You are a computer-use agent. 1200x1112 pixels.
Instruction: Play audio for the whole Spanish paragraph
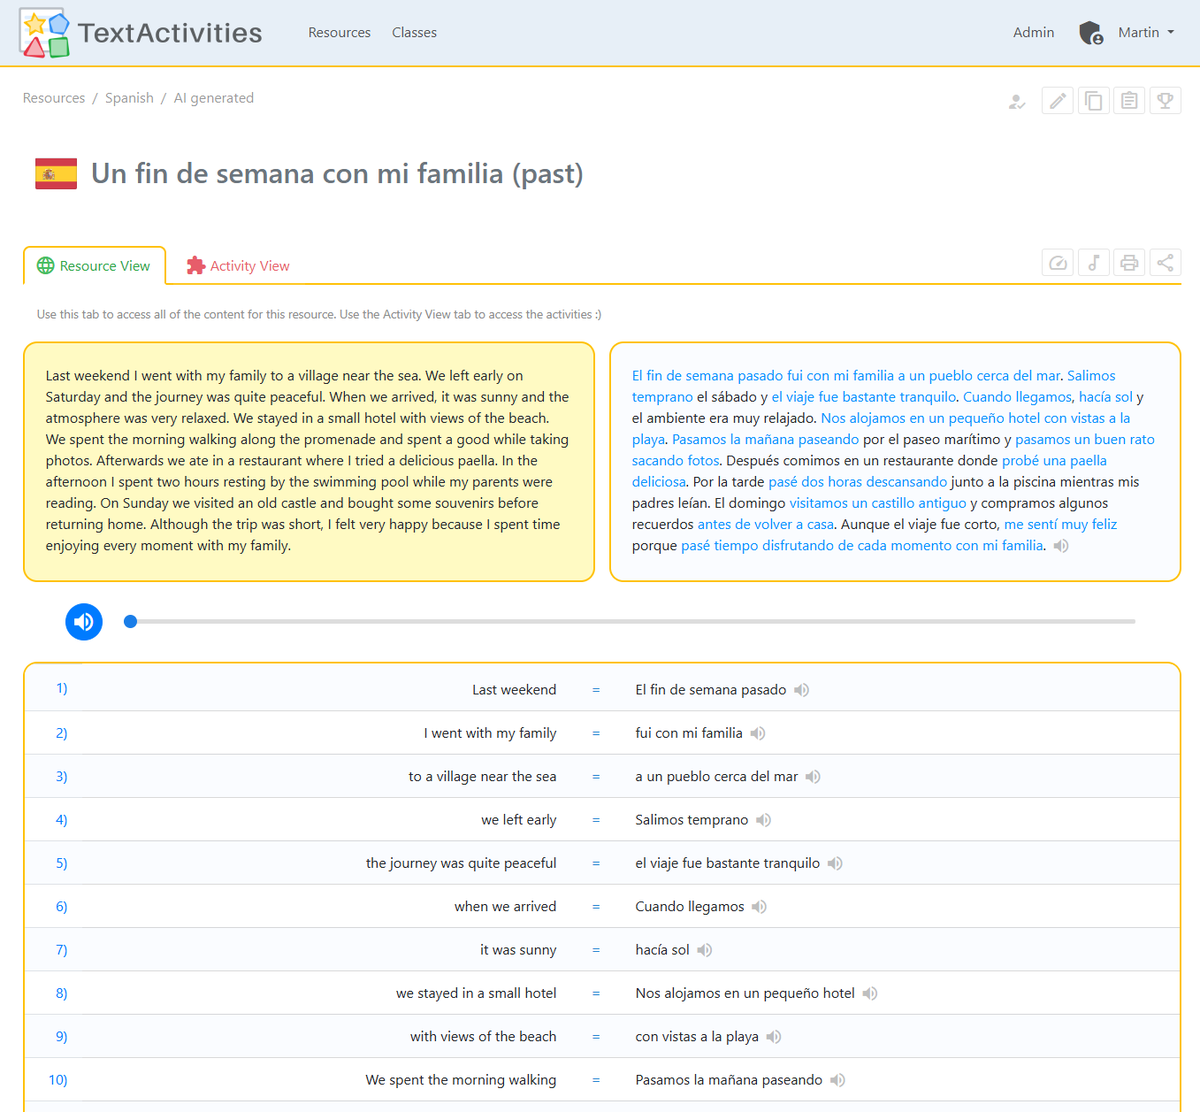pyautogui.click(x=1061, y=546)
